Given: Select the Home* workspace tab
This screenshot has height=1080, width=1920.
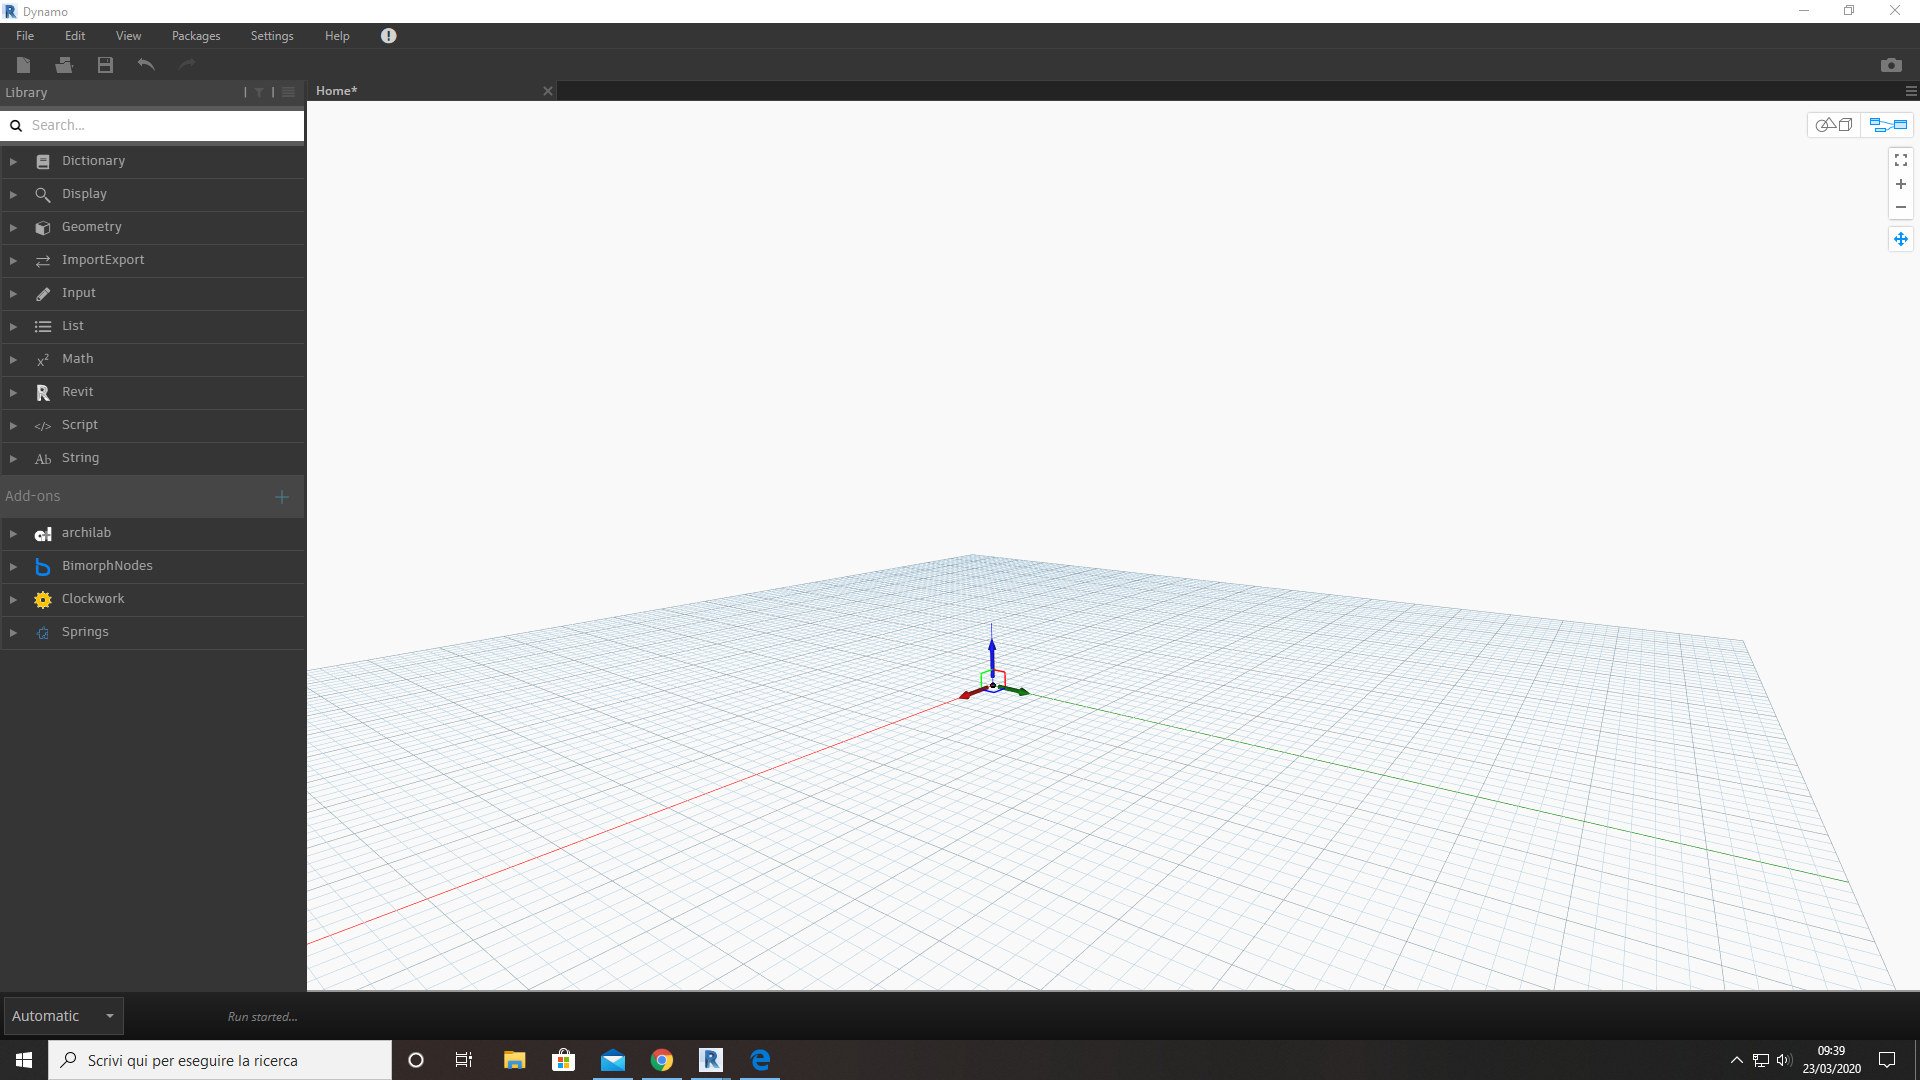Looking at the screenshot, I should [x=432, y=91].
